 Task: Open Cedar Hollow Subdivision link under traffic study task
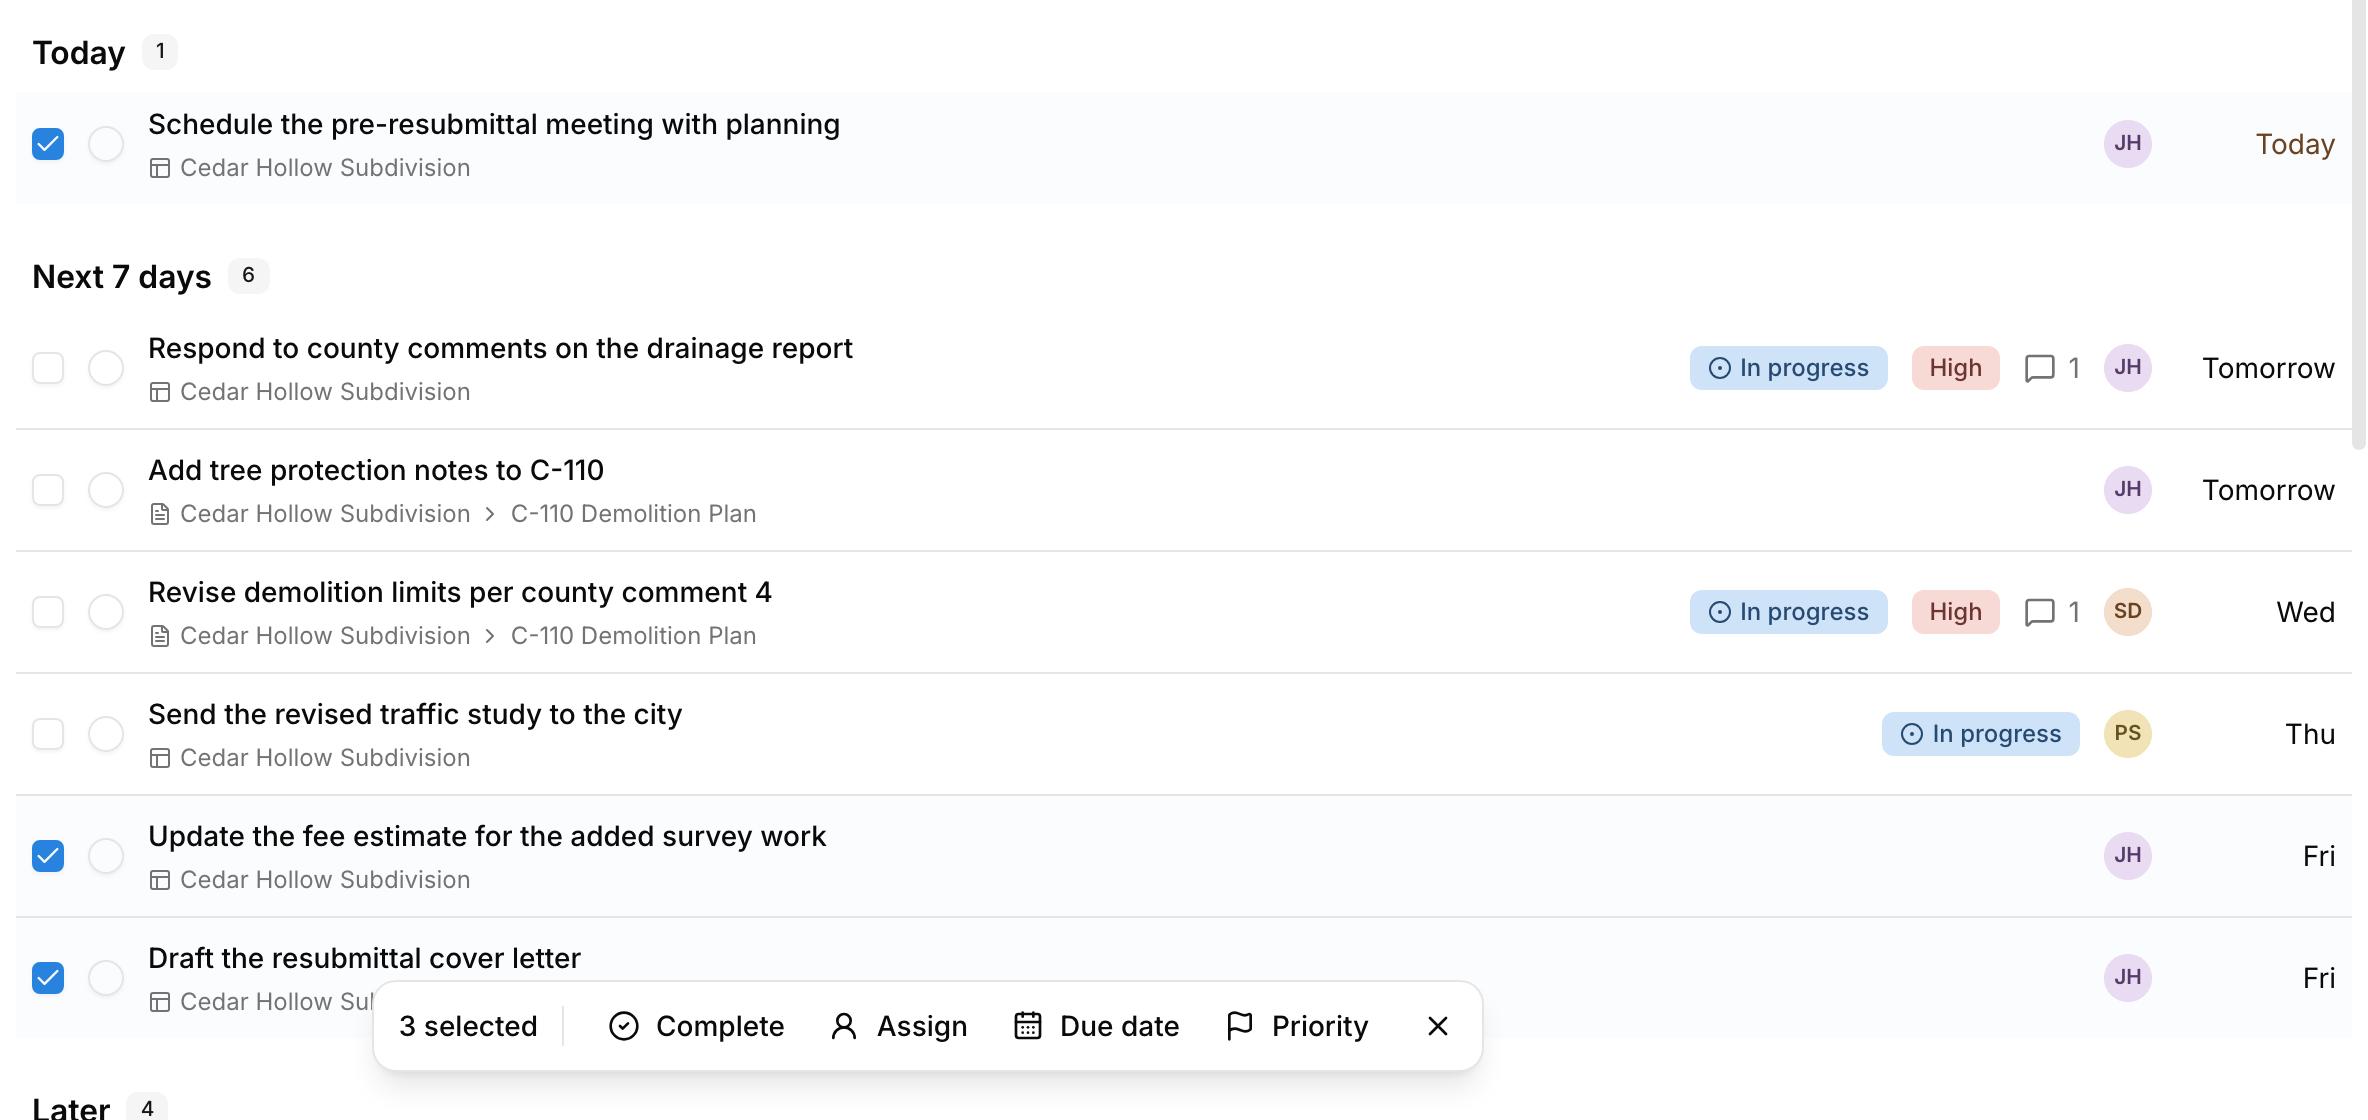point(325,758)
